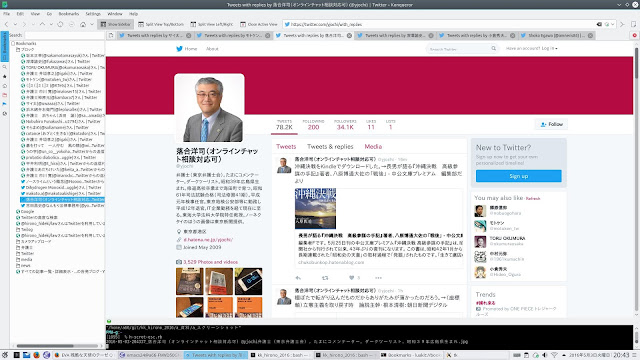Open the 3,529 Photos and videos link
This screenshot has height=360, width=640.
pyautogui.click(x=210, y=262)
